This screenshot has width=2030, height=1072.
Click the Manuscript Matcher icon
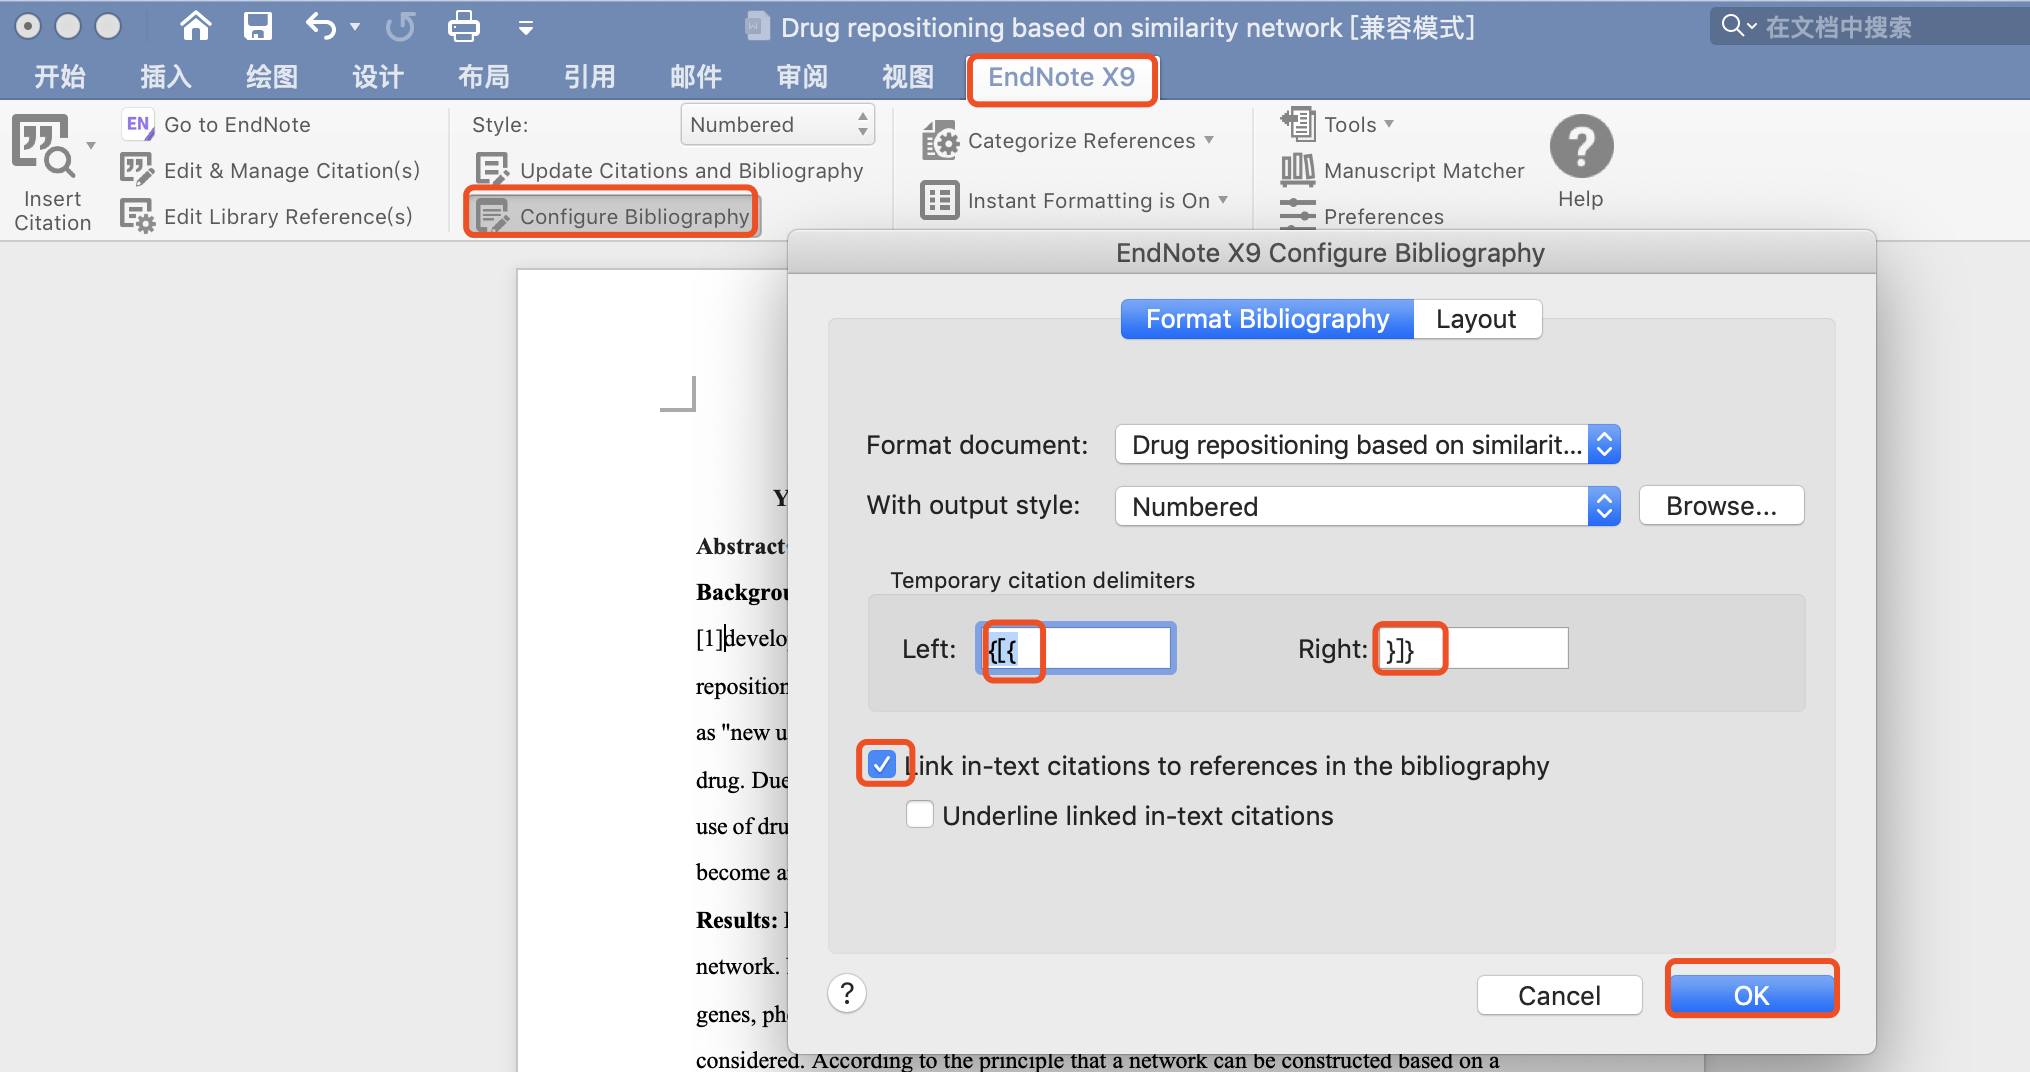[x=1298, y=170]
